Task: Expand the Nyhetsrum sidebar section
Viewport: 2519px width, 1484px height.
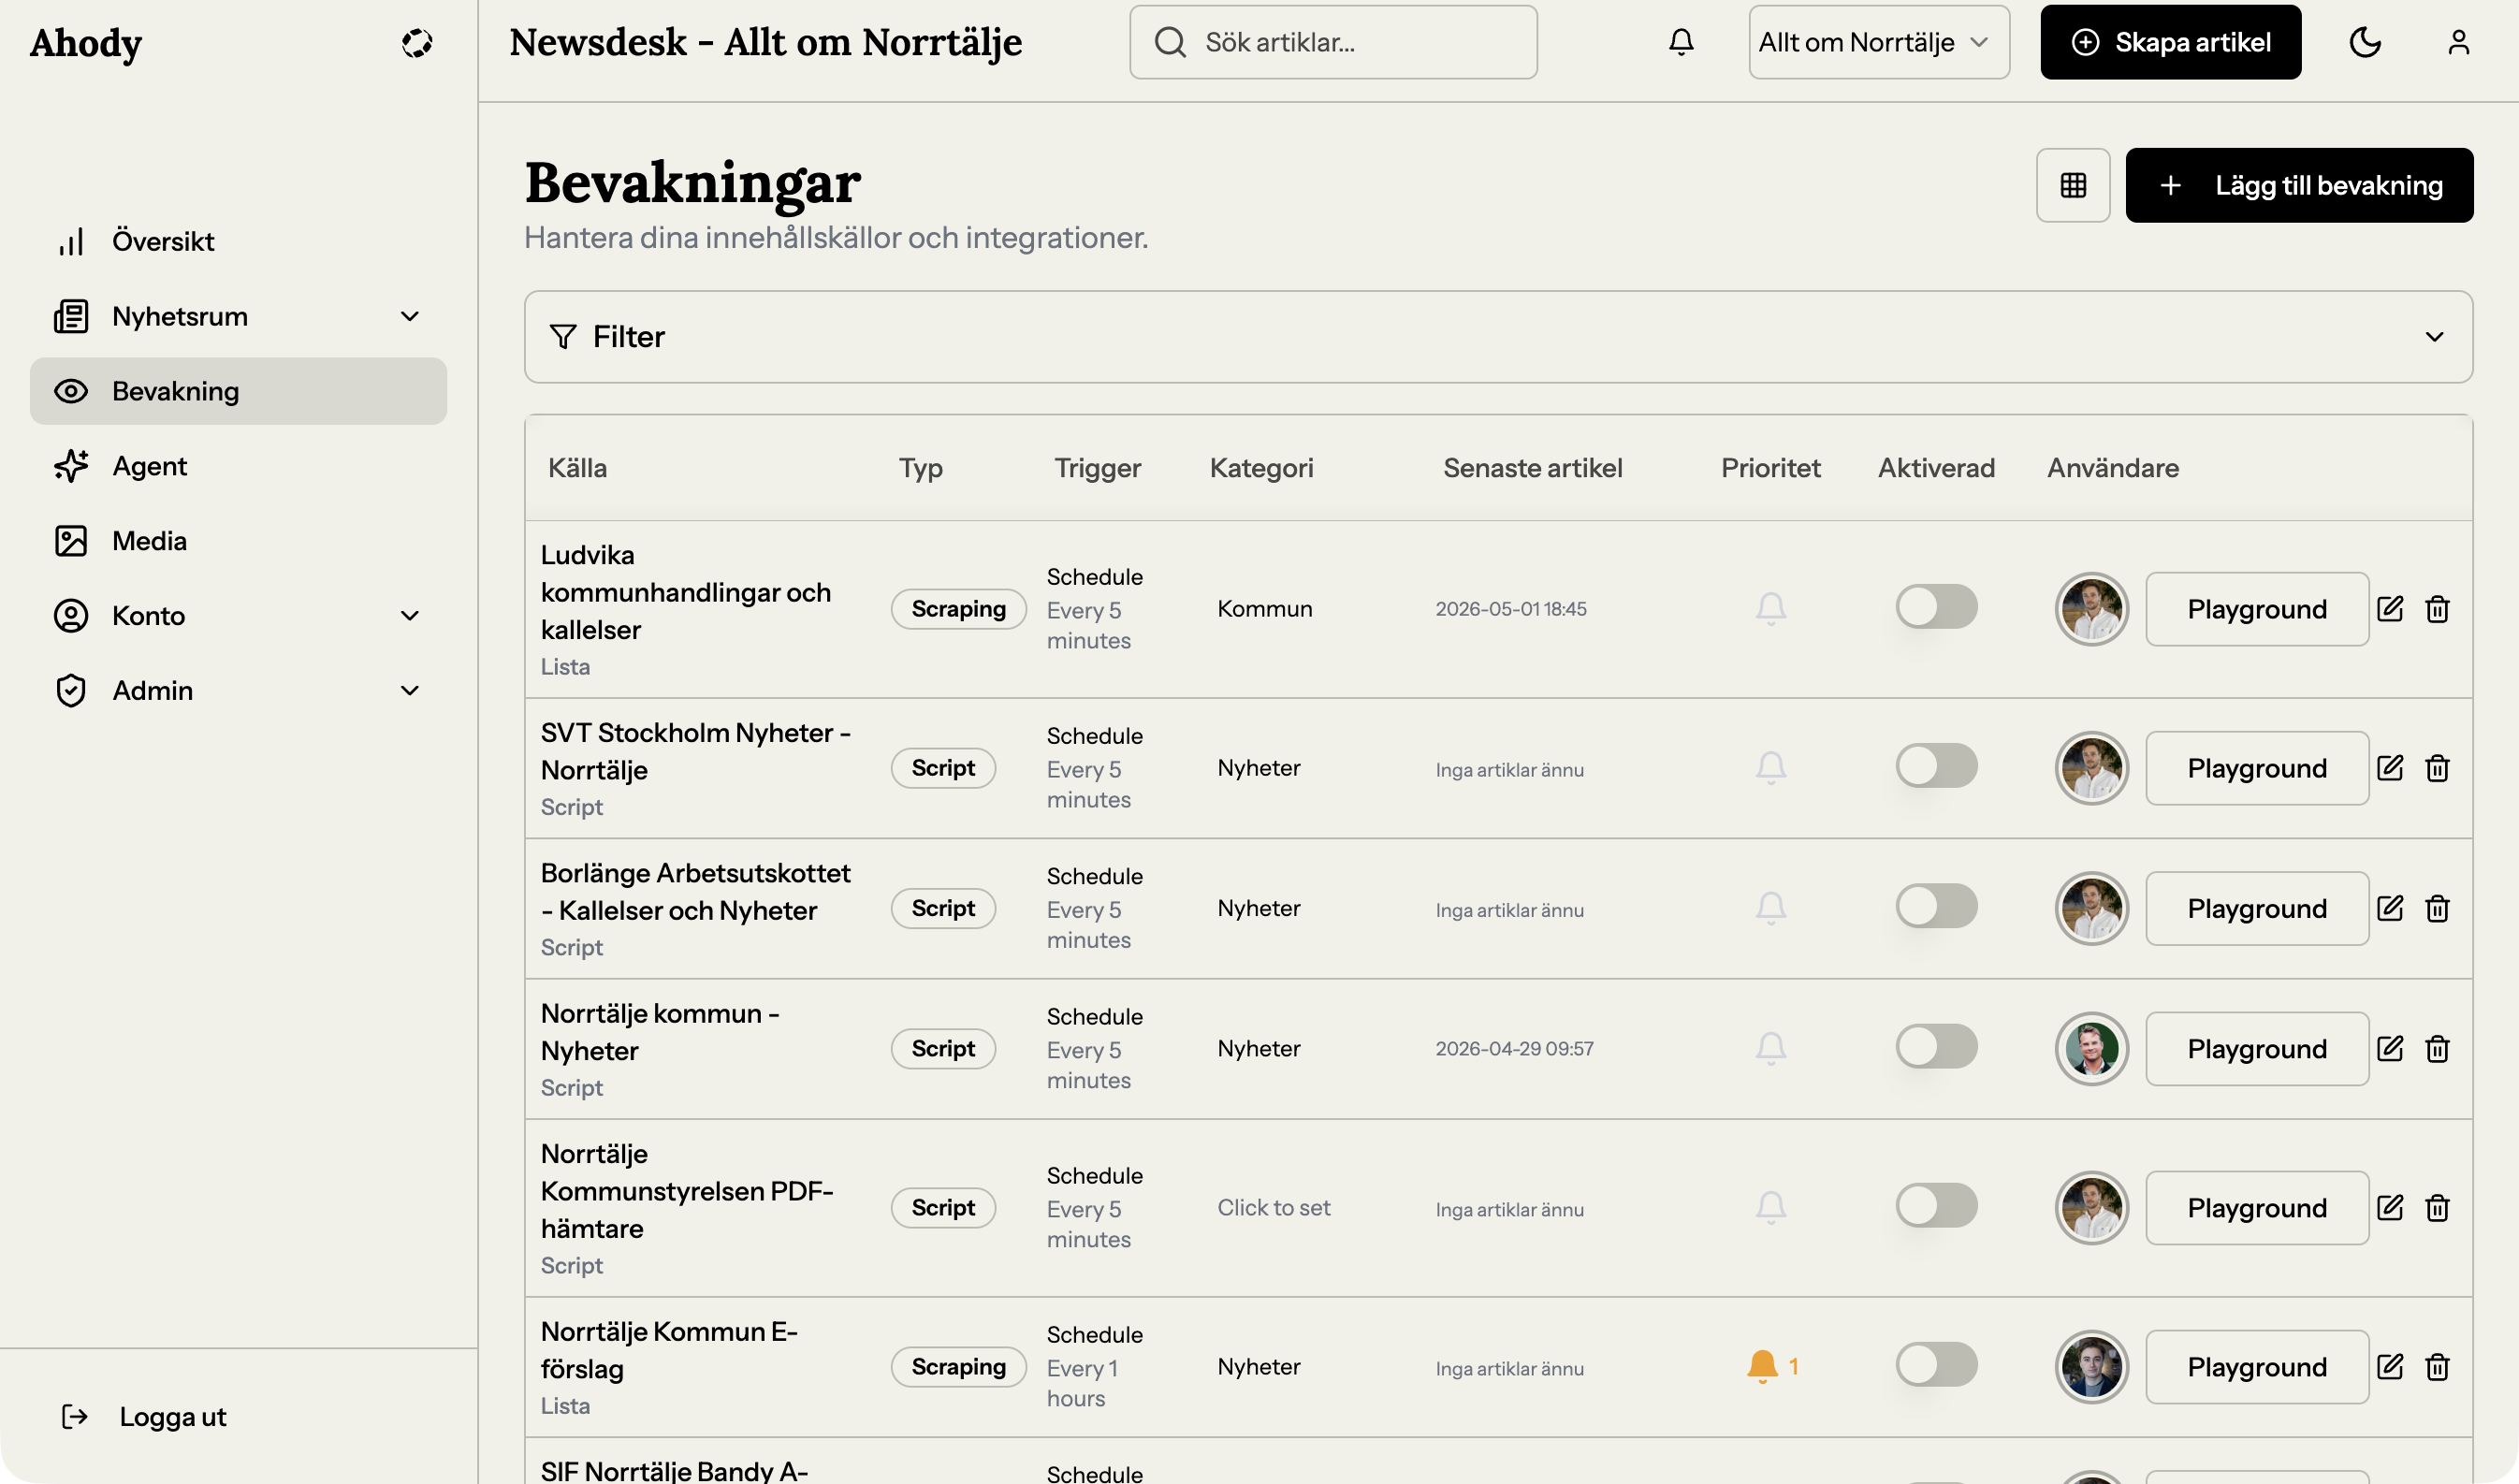Action: (x=238, y=316)
